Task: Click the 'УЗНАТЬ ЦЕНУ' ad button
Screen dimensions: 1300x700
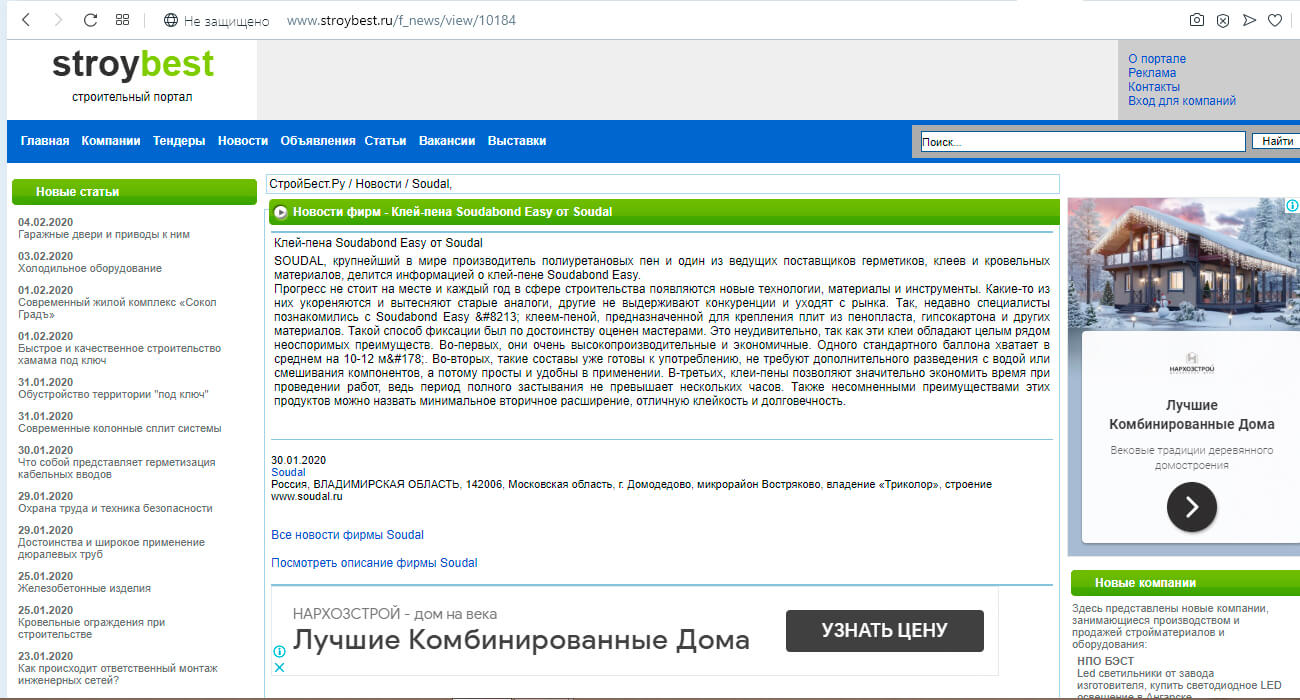Action: pyautogui.click(x=884, y=631)
